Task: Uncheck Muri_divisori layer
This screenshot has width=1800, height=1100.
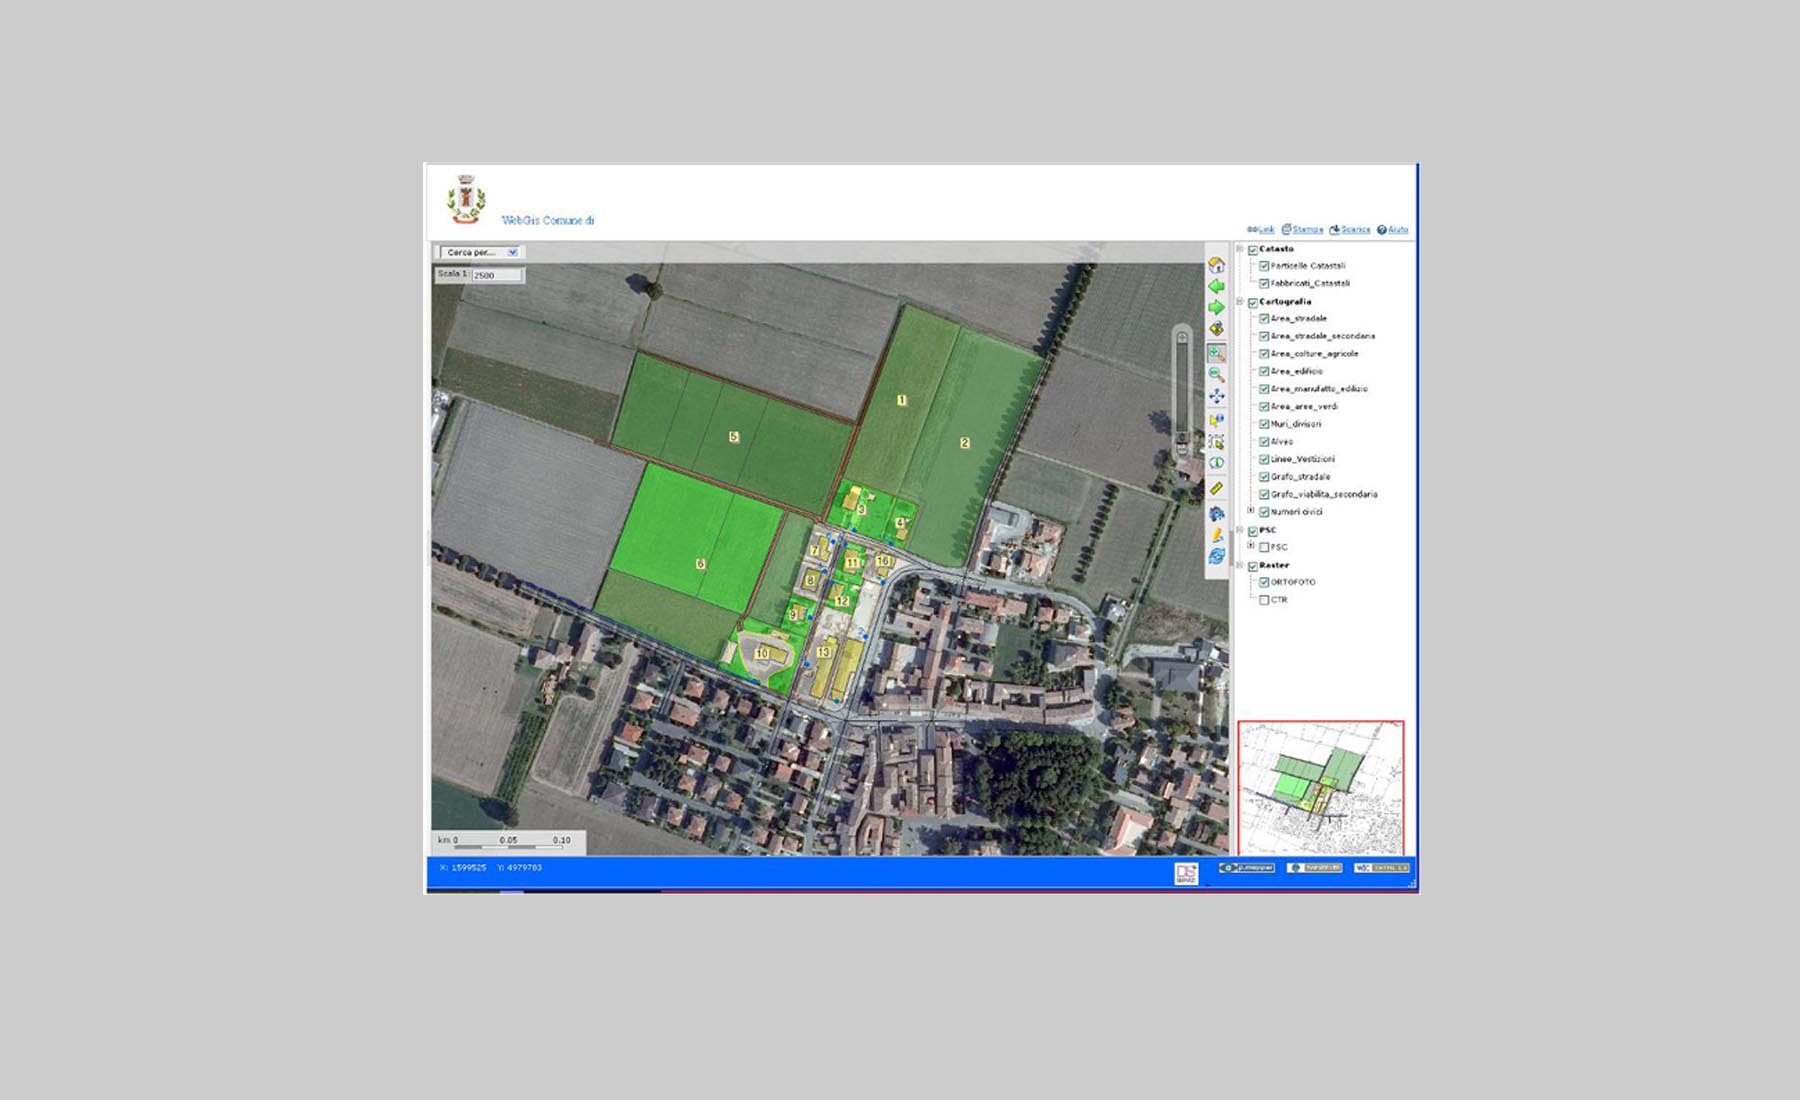Action: (1264, 424)
